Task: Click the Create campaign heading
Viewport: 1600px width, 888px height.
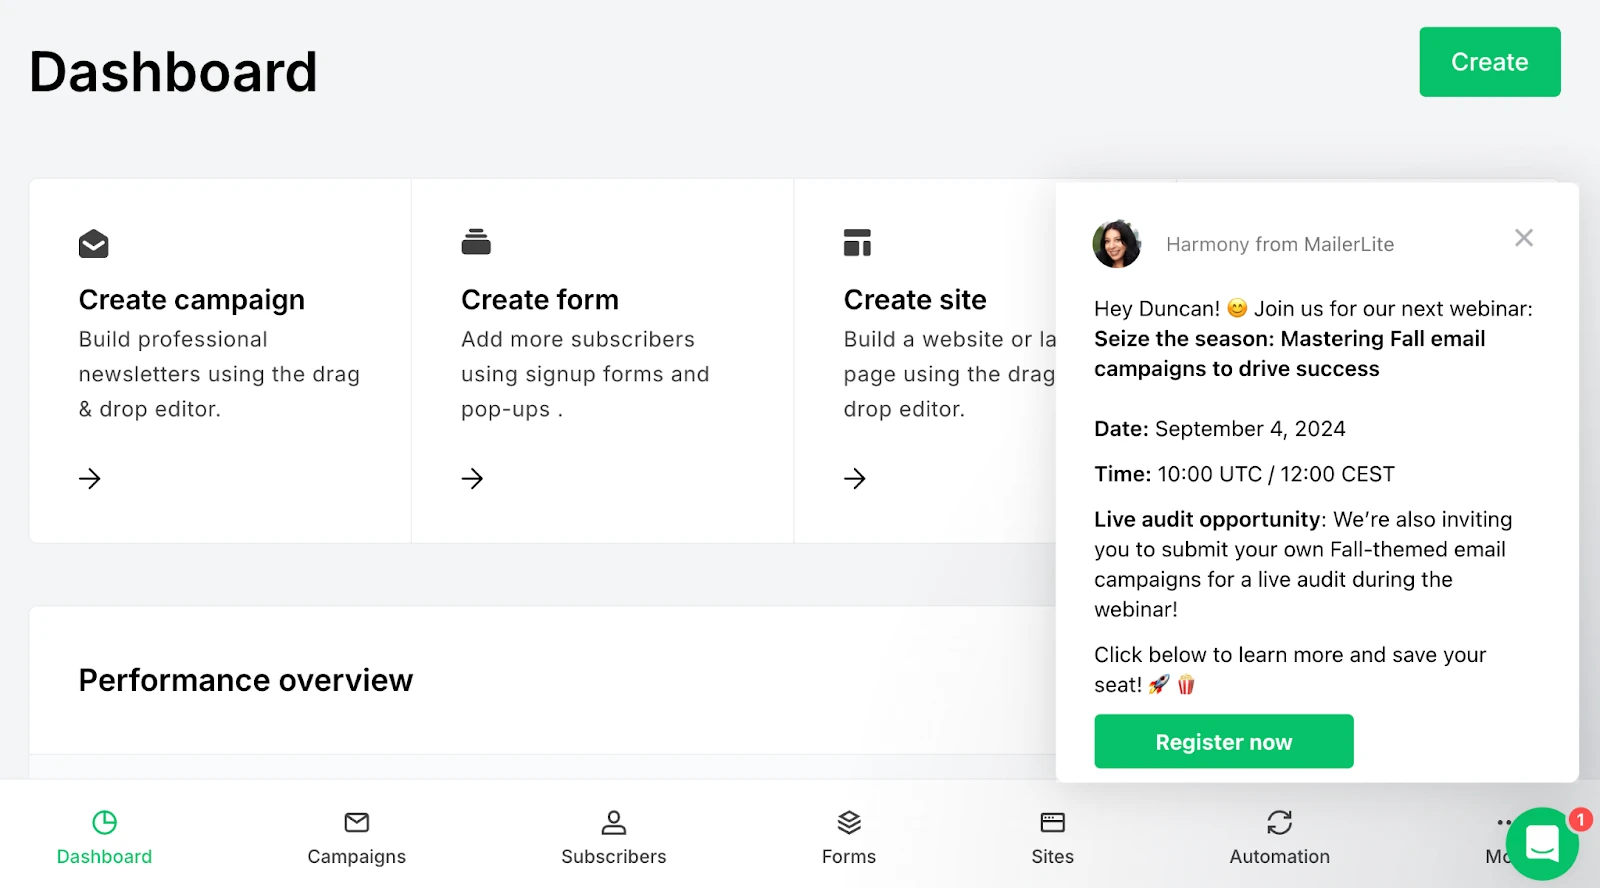Action: point(192,300)
